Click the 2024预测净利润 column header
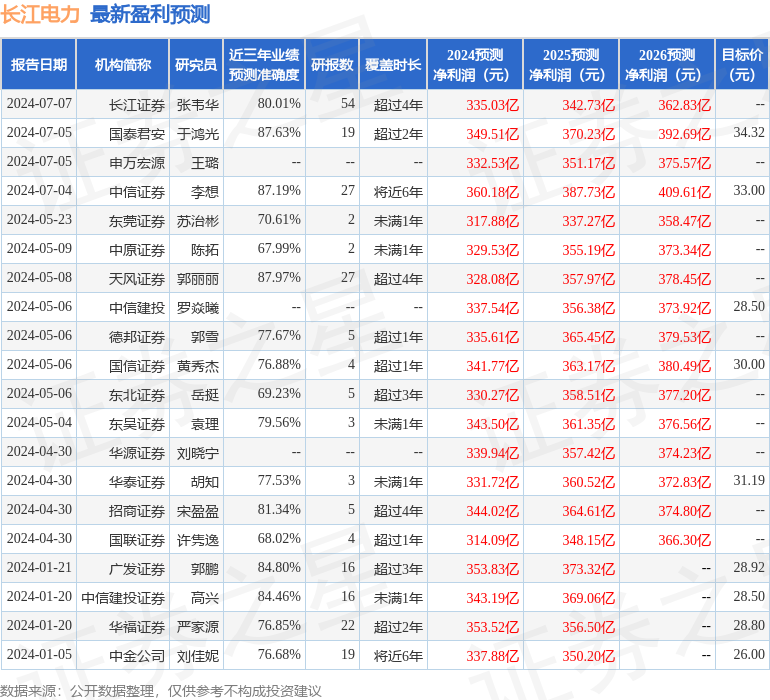 pyautogui.click(x=475, y=64)
